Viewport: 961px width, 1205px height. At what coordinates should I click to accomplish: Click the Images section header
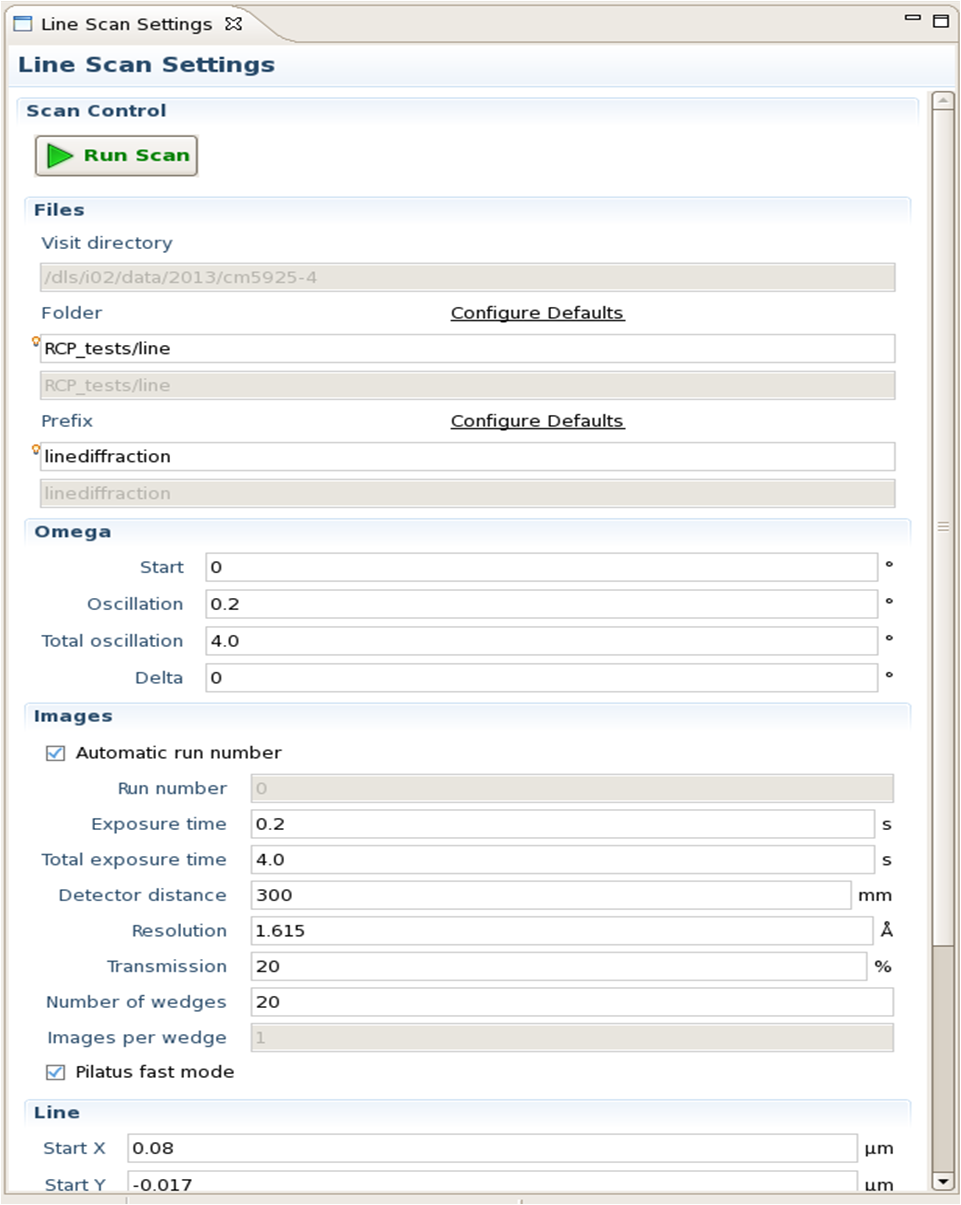73,716
